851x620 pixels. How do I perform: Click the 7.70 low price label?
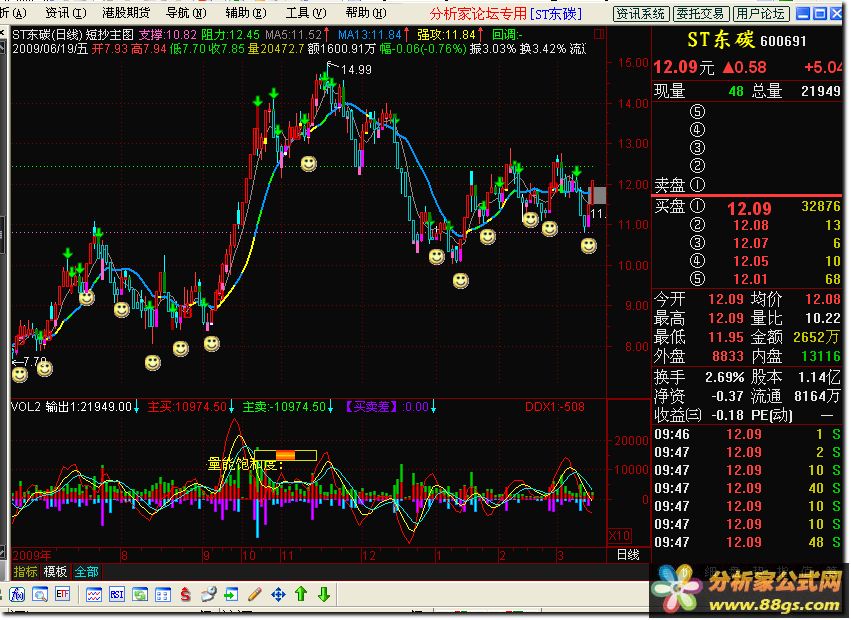(x=35, y=361)
